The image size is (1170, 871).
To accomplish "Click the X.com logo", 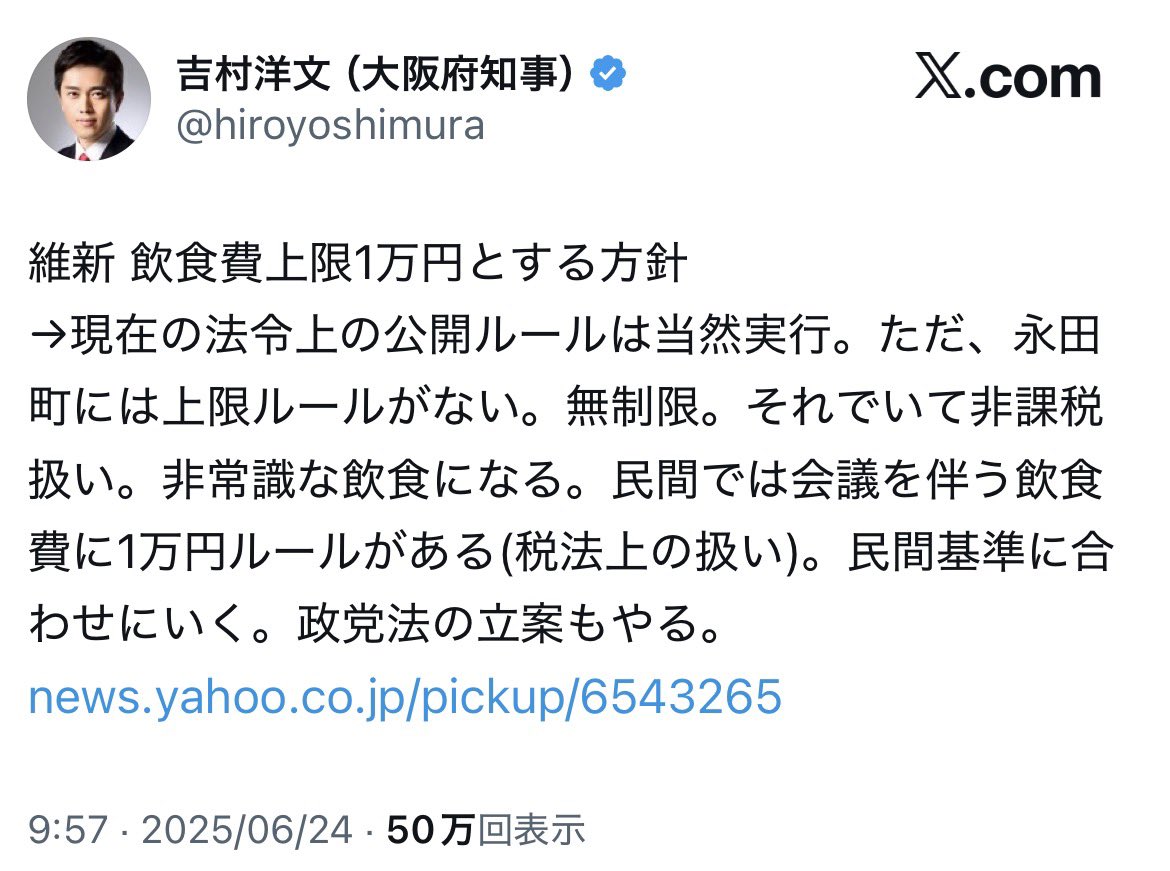I will point(1007,80).
